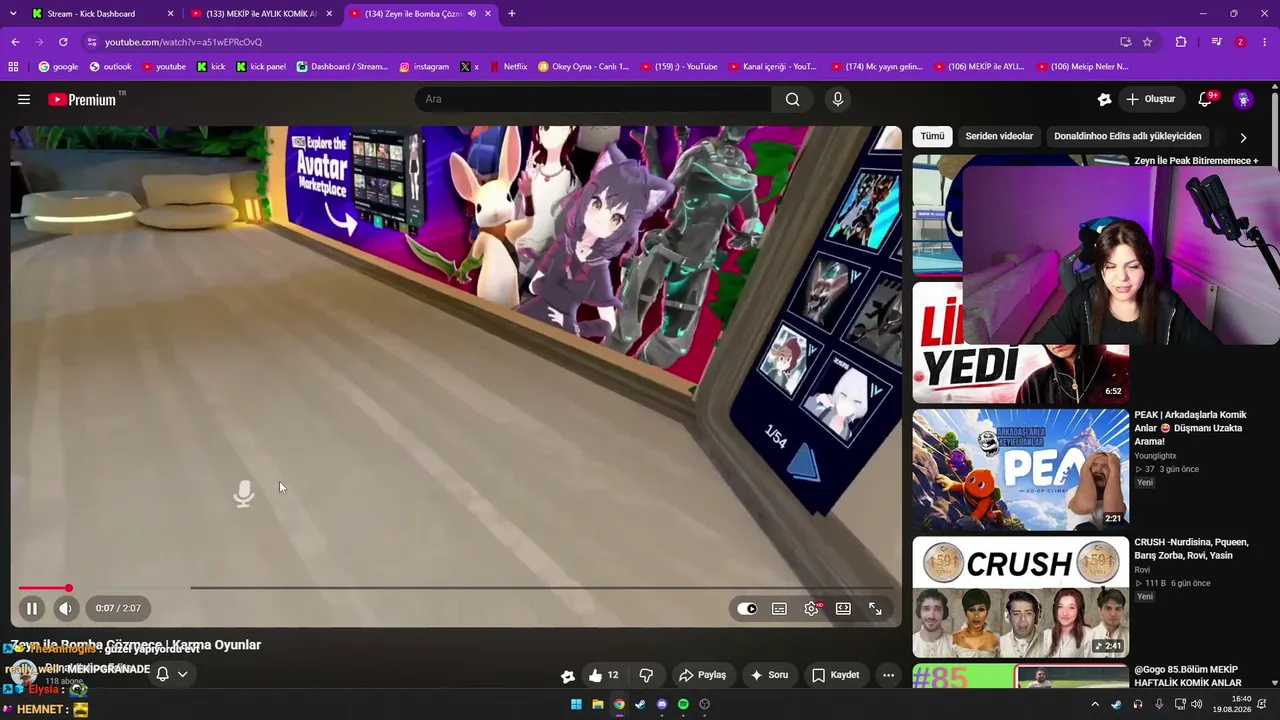Open the instagram bookmark
1280x720 pixels.
click(x=424, y=67)
